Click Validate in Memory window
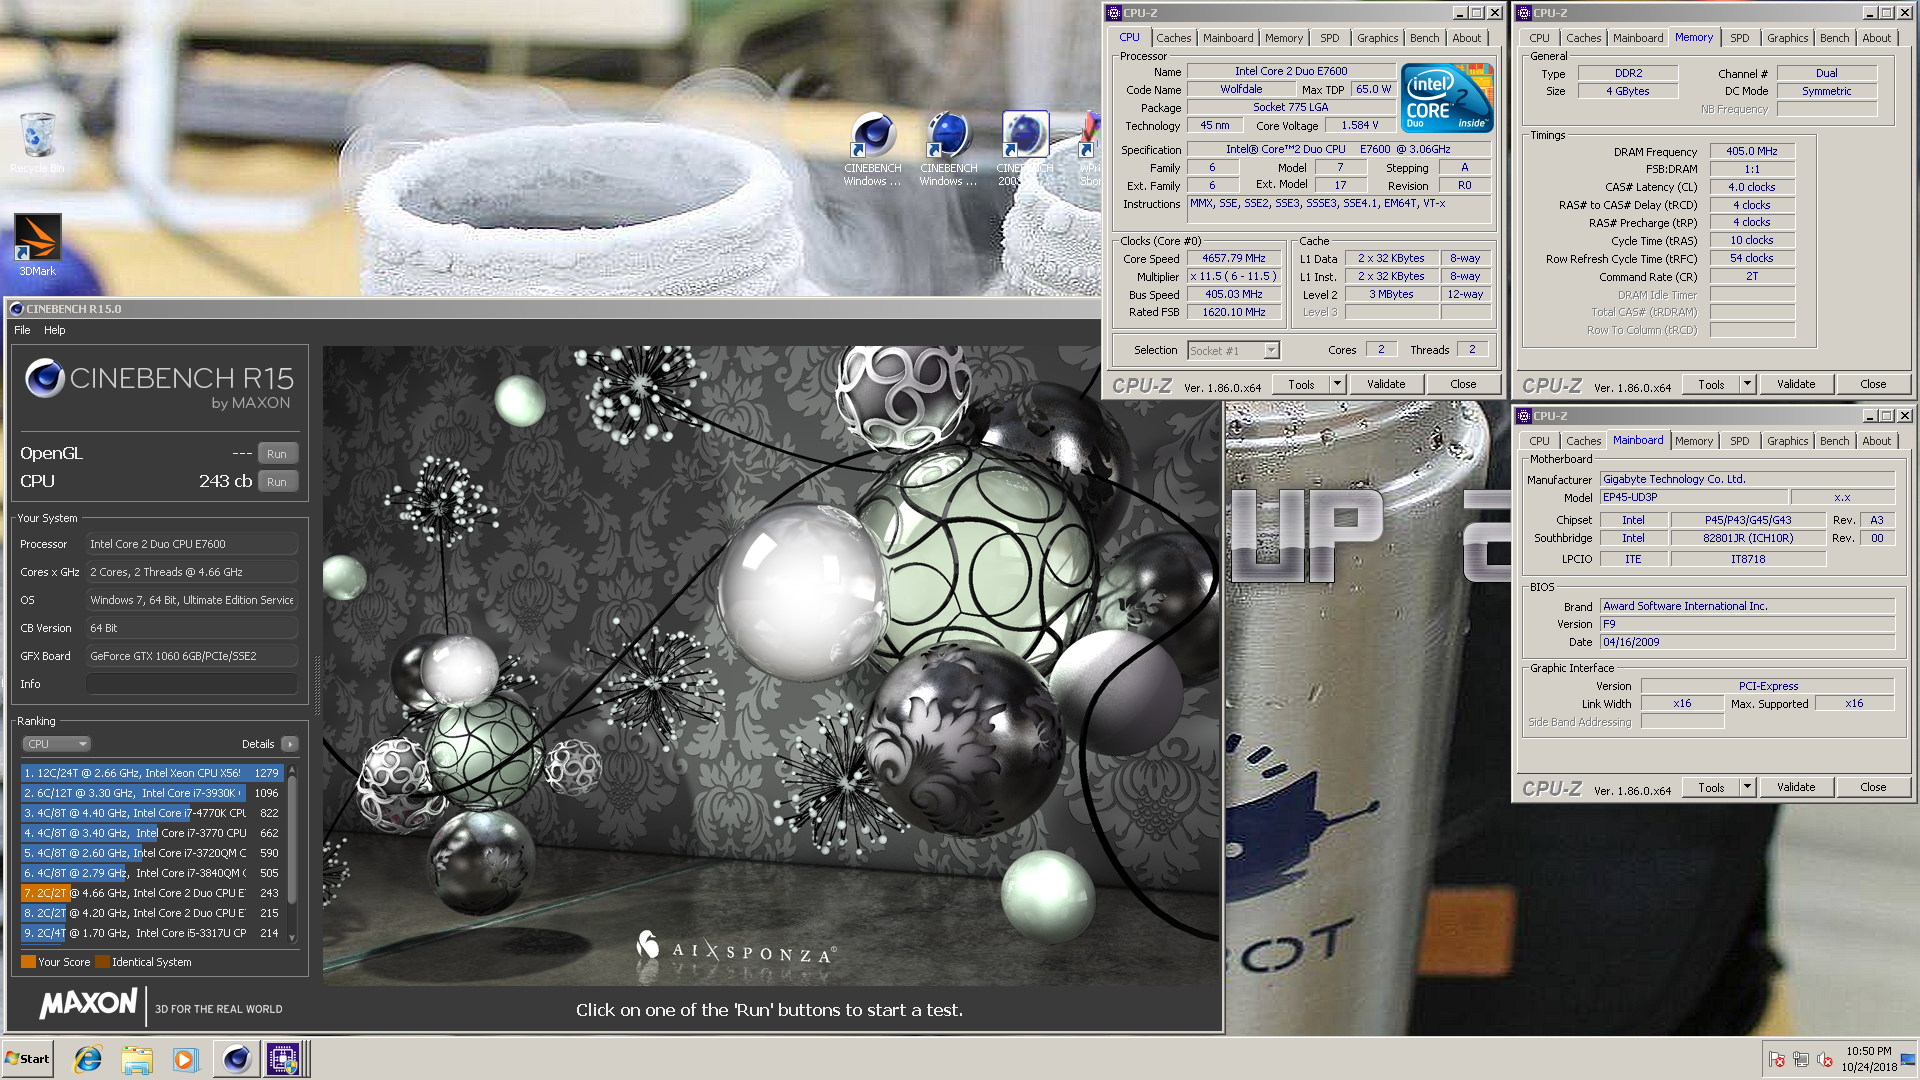Viewport: 1920px width, 1080px height. (1796, 384)
